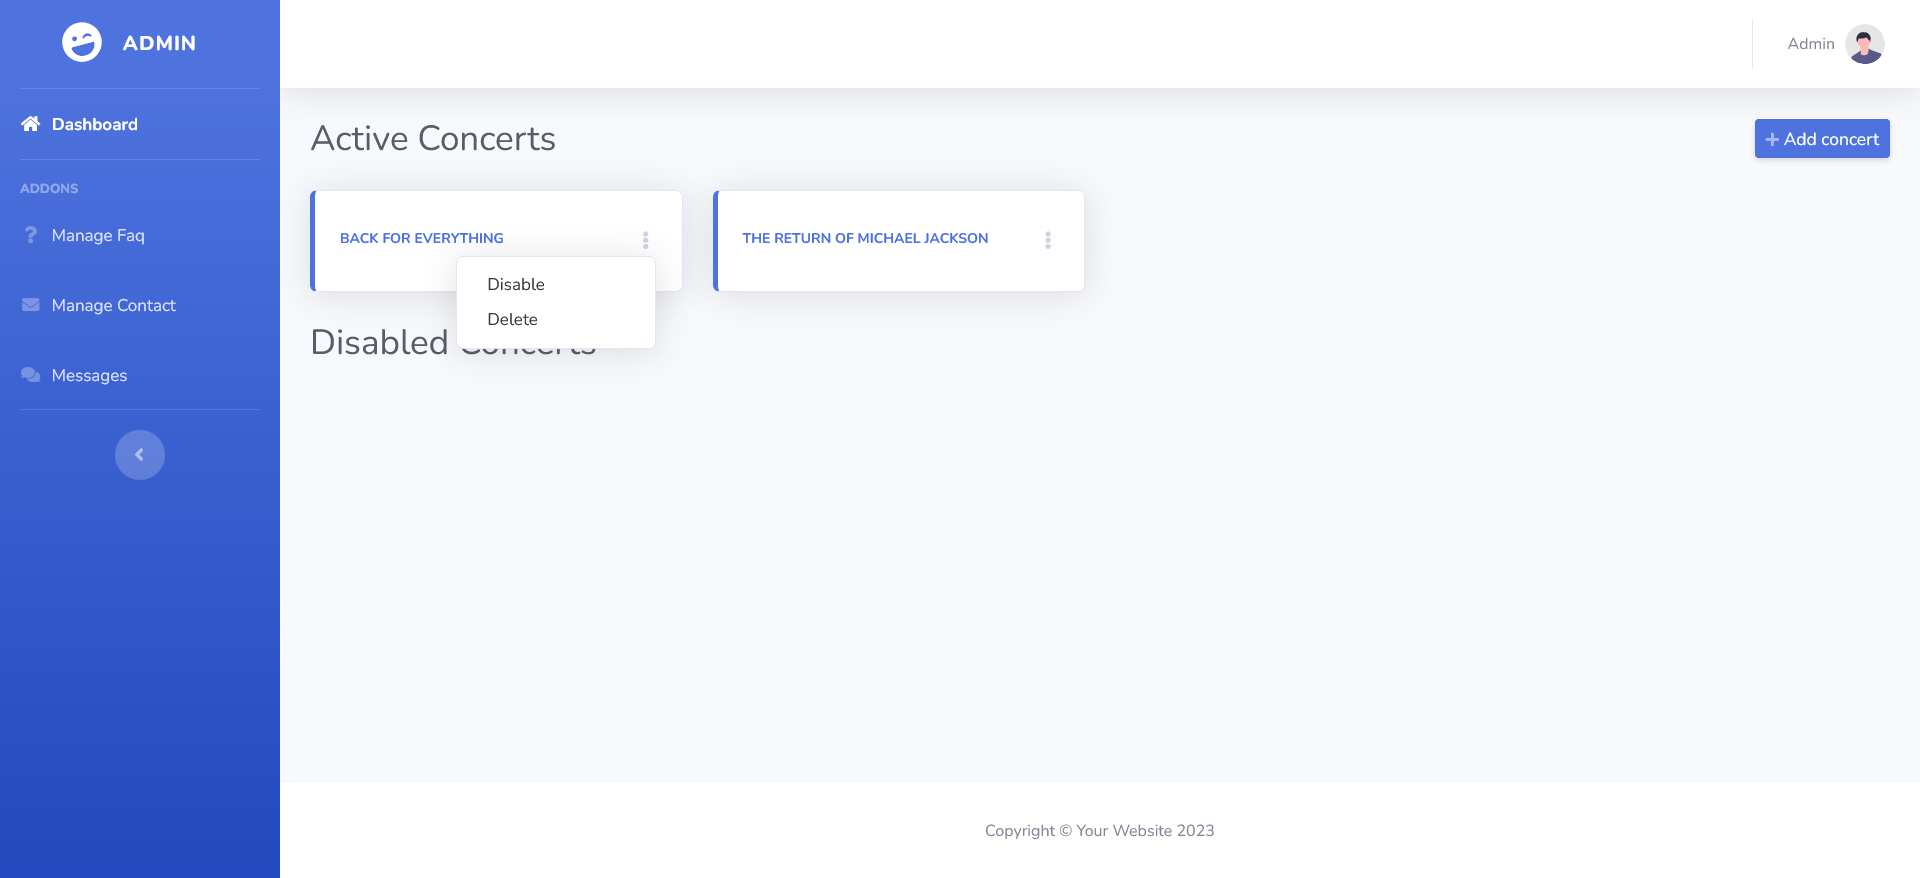Click the Messages chat bubbles icon
This screenshot has width=1920, height=878.
pyautogui.click(x=31, y=375)
